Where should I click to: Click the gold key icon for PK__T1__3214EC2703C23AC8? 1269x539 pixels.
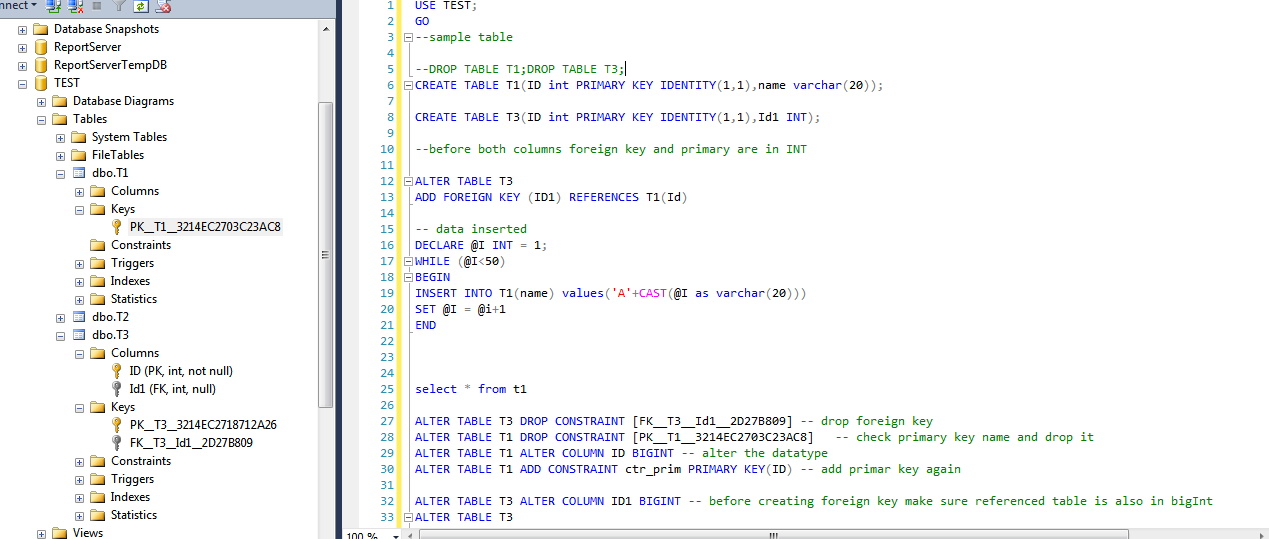tap(117, 227)
